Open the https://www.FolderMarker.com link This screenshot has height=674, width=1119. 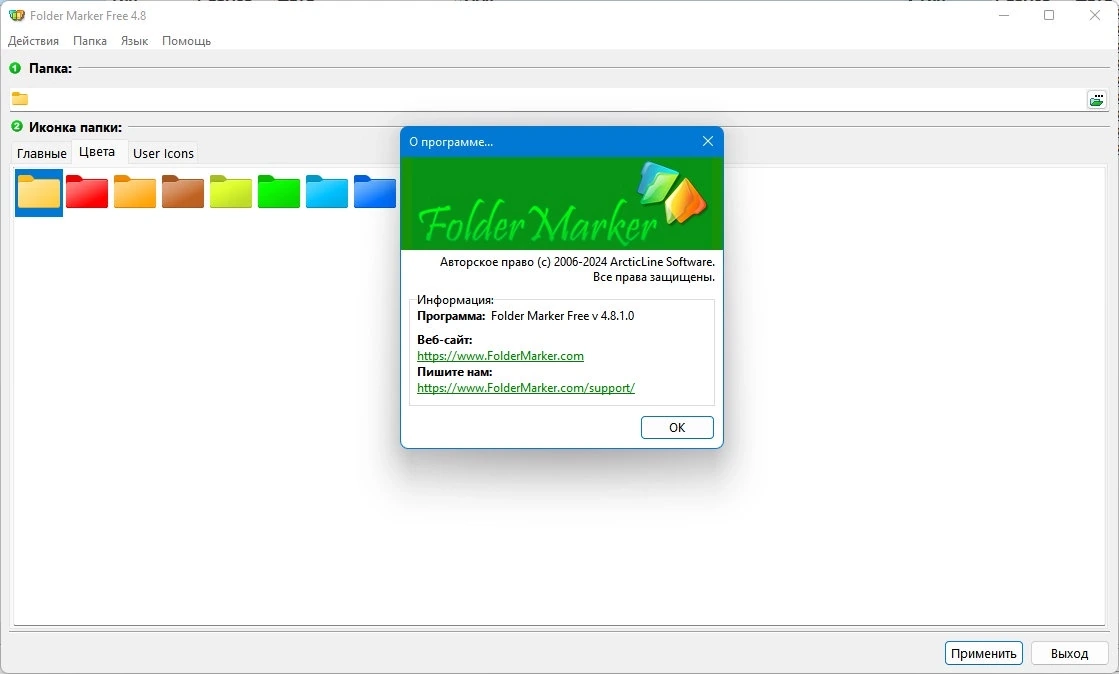[500, 356]
